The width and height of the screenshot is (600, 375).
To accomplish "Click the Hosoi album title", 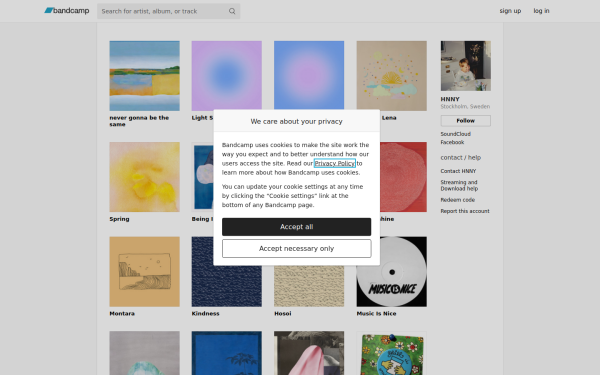I will [x=283, y=313].
